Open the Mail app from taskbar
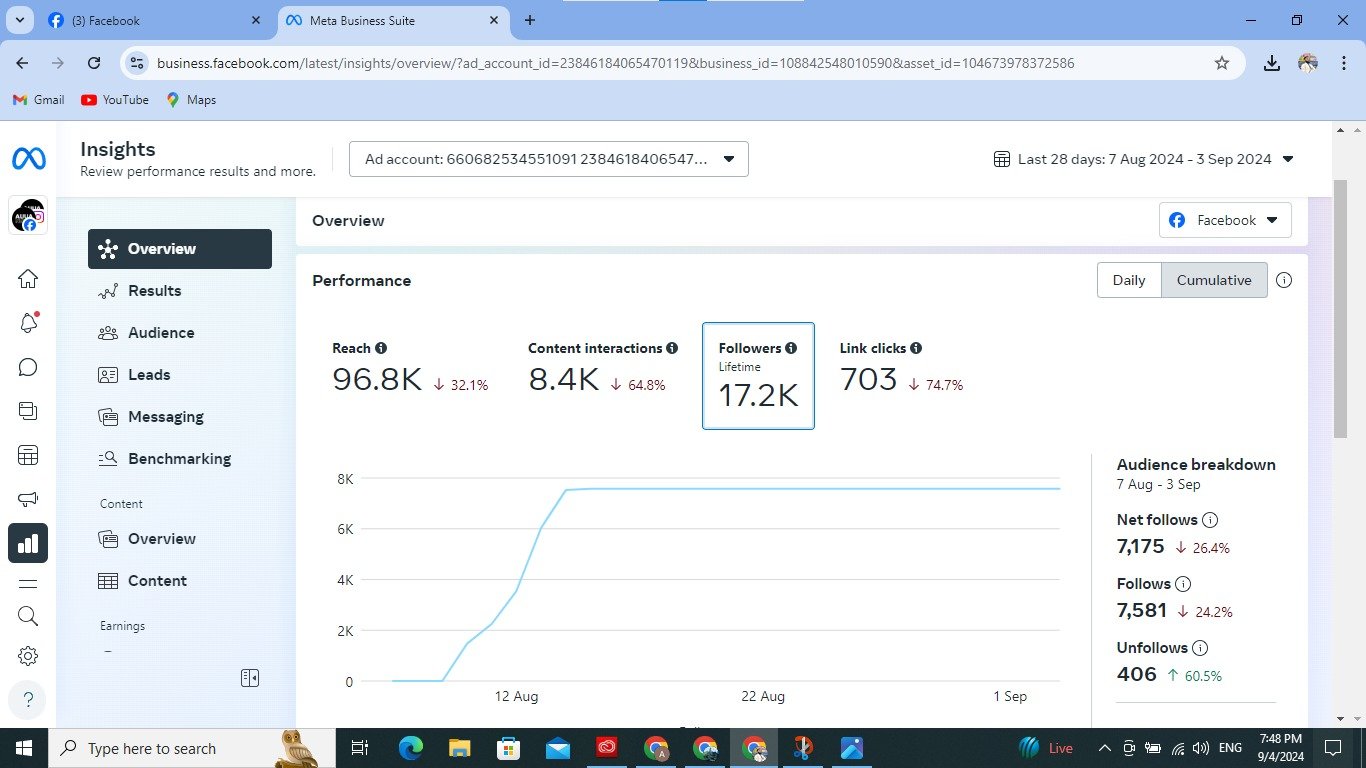 coord(557,748)
